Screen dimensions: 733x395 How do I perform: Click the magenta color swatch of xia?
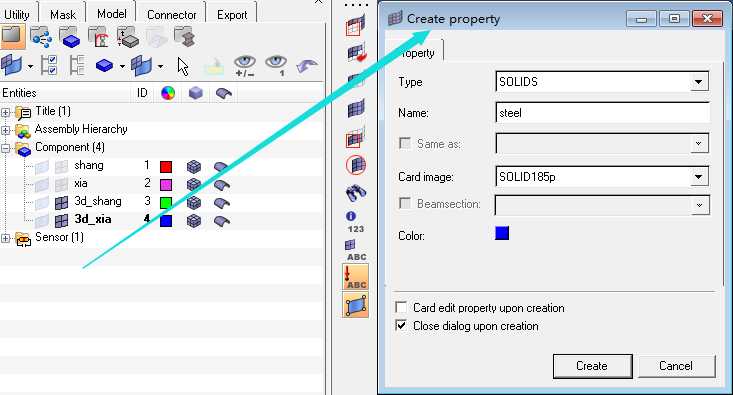166,185
